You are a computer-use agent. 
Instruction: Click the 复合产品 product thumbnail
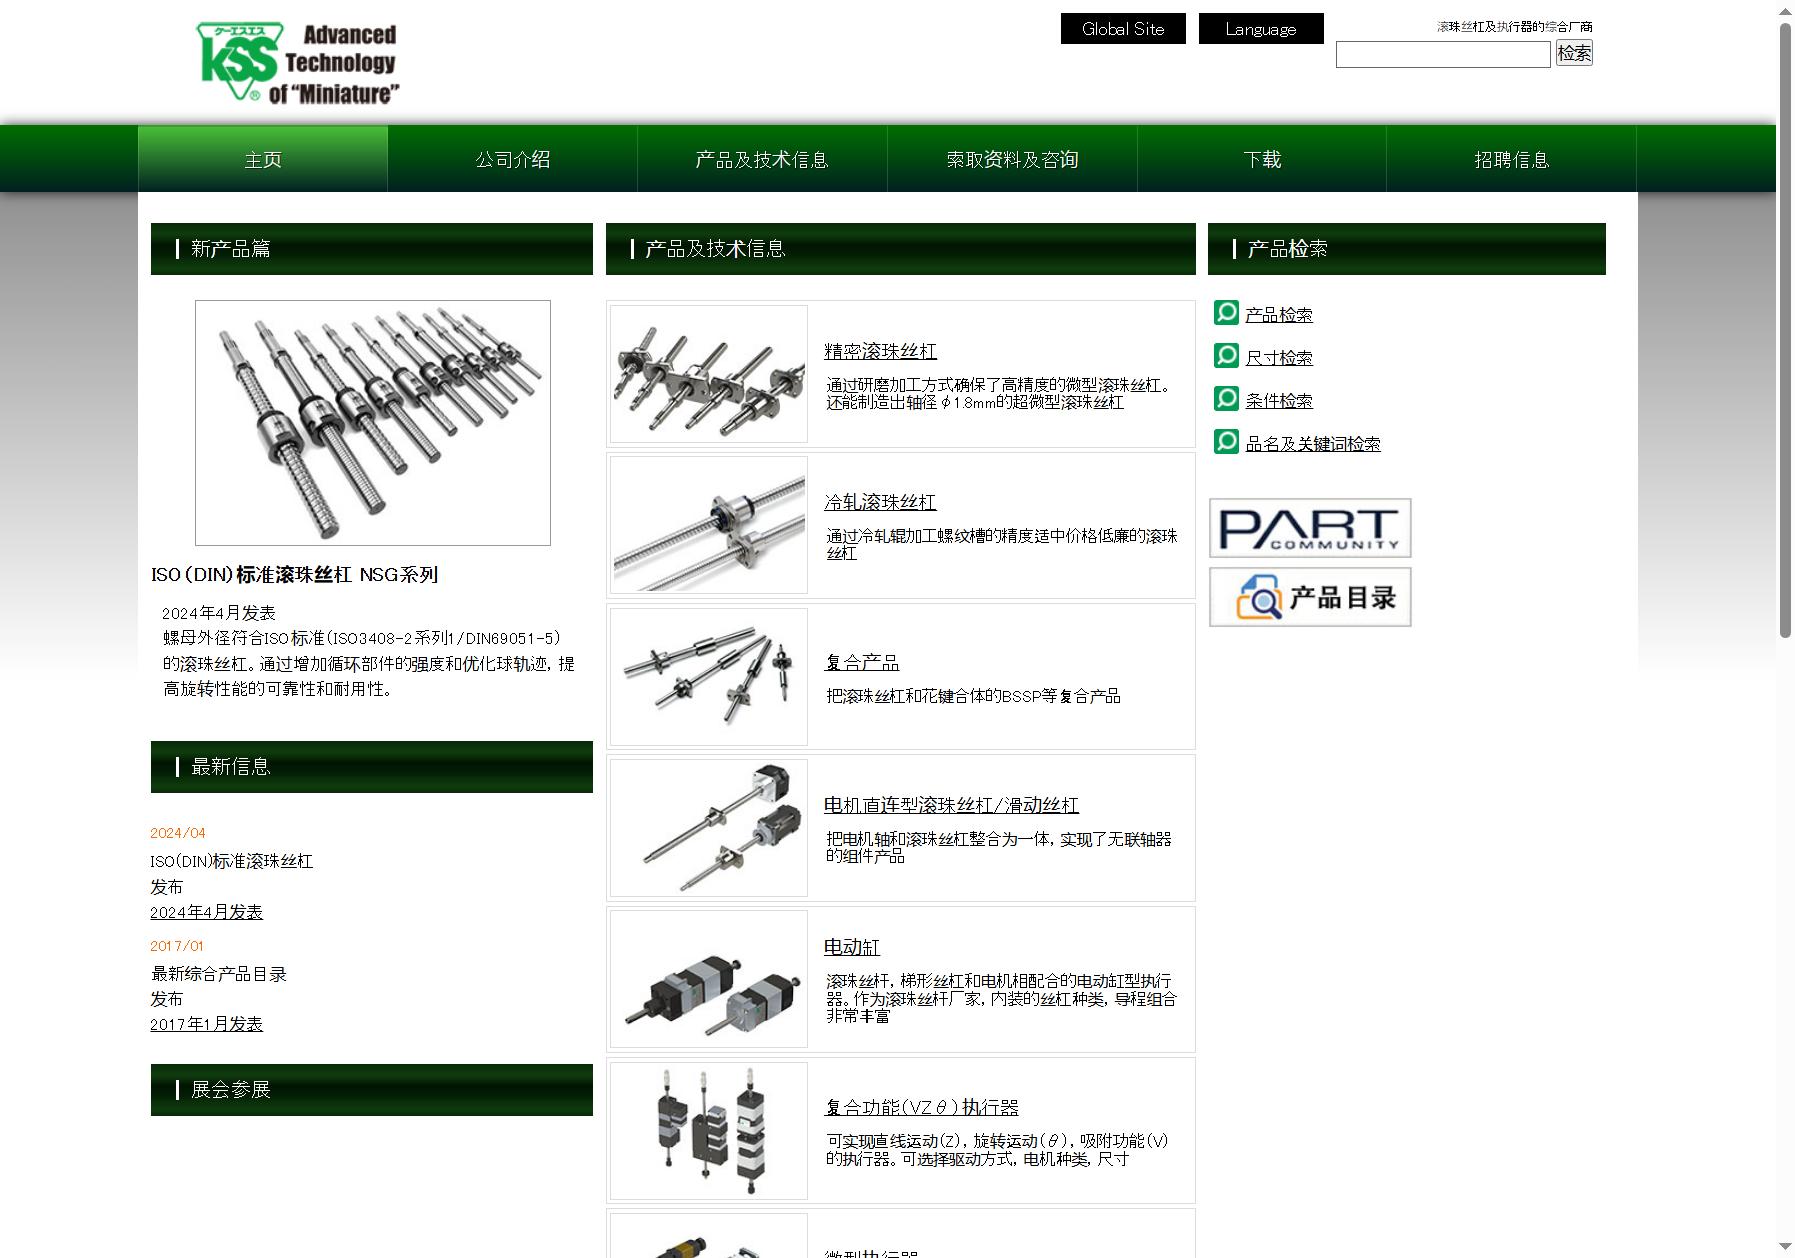coord(709,677)
